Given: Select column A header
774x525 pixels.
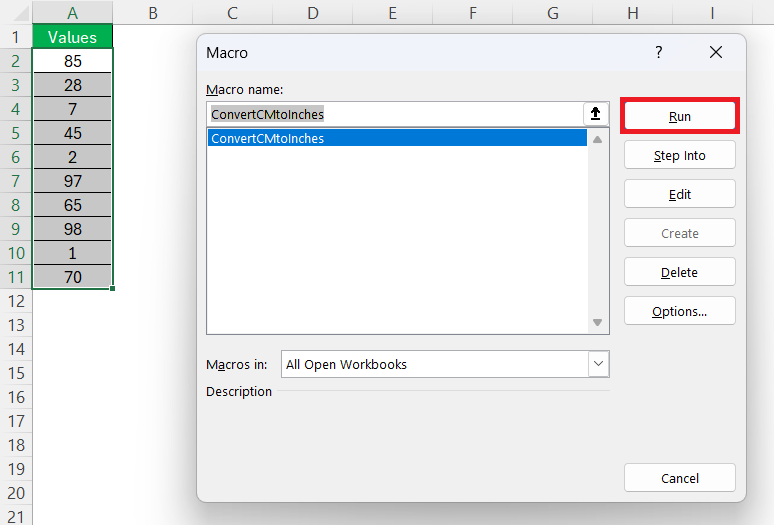Looking at the screenshot, I should tap(73, 13).
